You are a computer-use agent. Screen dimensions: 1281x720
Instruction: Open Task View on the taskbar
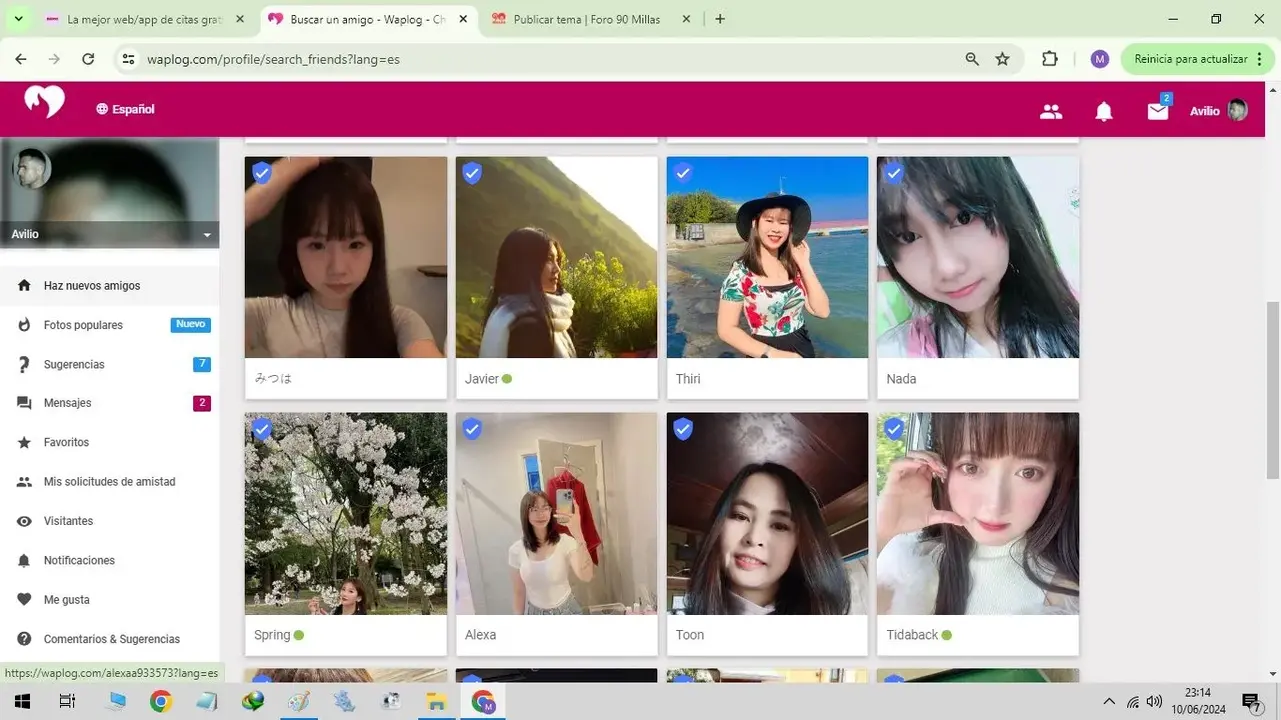(x=67, y=701)
